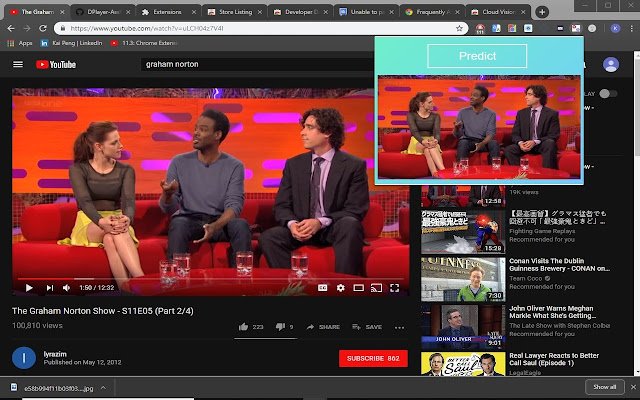Open the Team Coco channel name
The image size is (640, 400).
click(x=526, y=278)
